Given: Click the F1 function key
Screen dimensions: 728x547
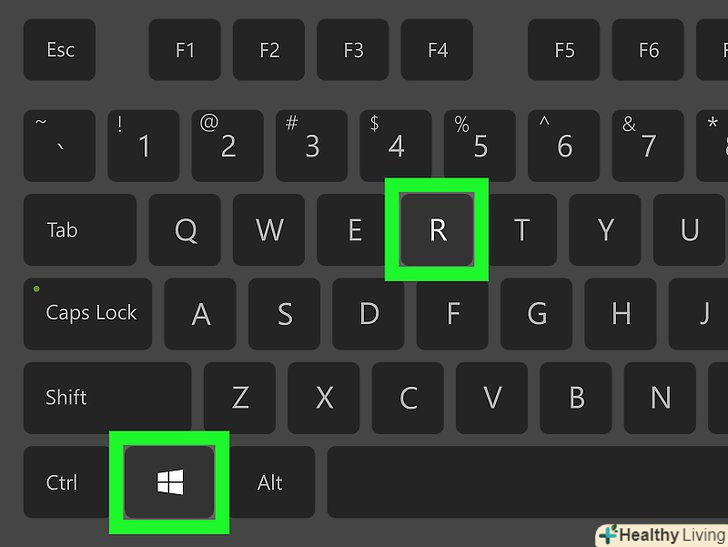Looking at the screenshot, I should pyautogui.click(x=185, y=50).
